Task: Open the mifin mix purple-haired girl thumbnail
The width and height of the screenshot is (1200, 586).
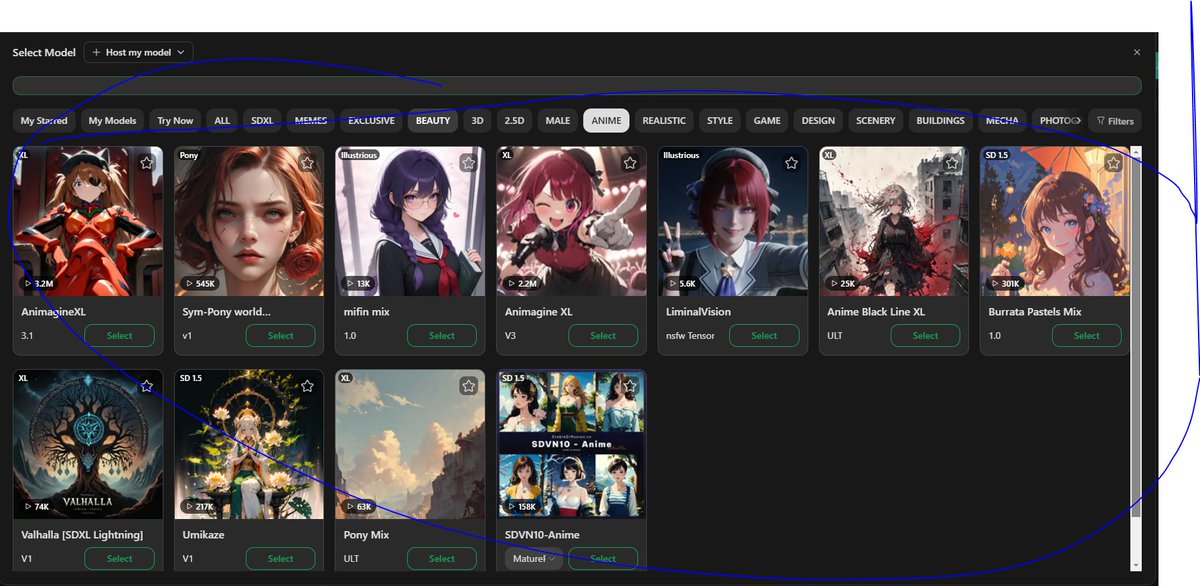Action: (x=410, y=221)
